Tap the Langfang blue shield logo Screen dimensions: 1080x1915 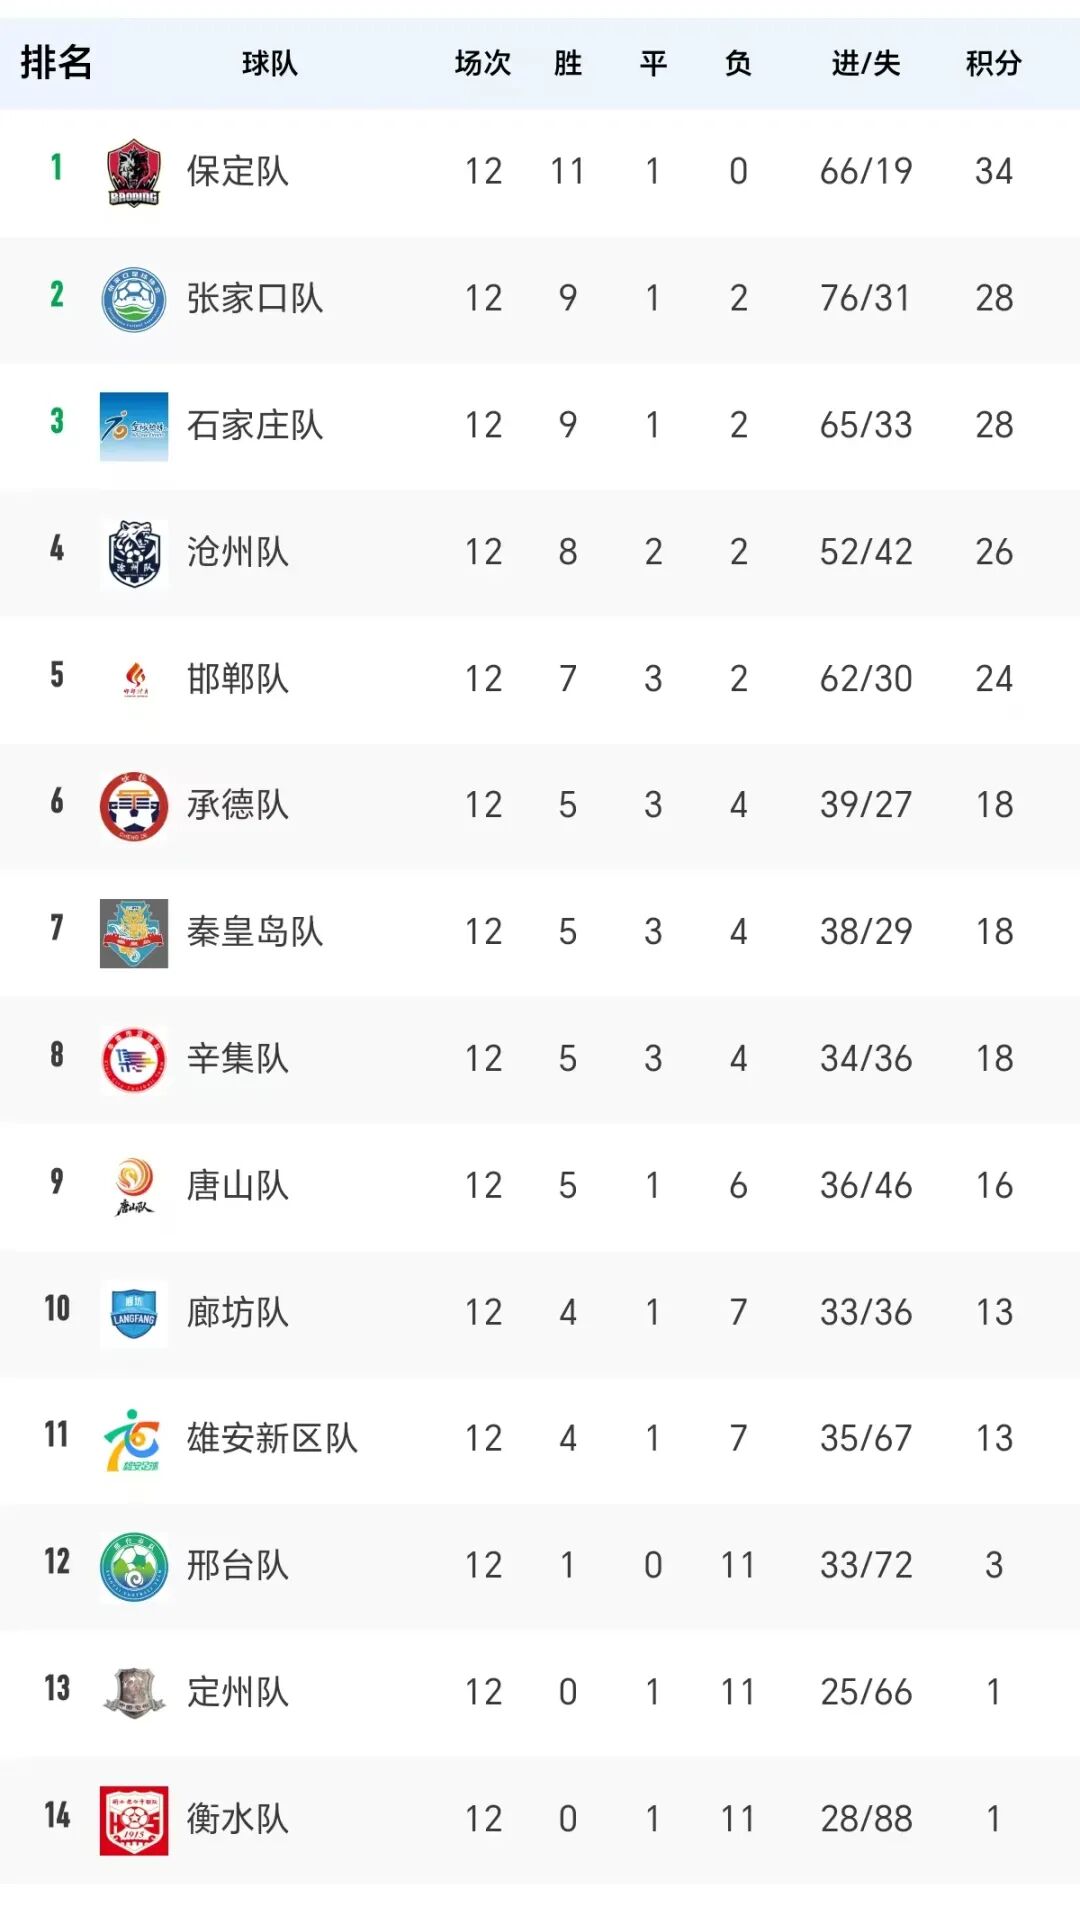(x=134, y=1313)
